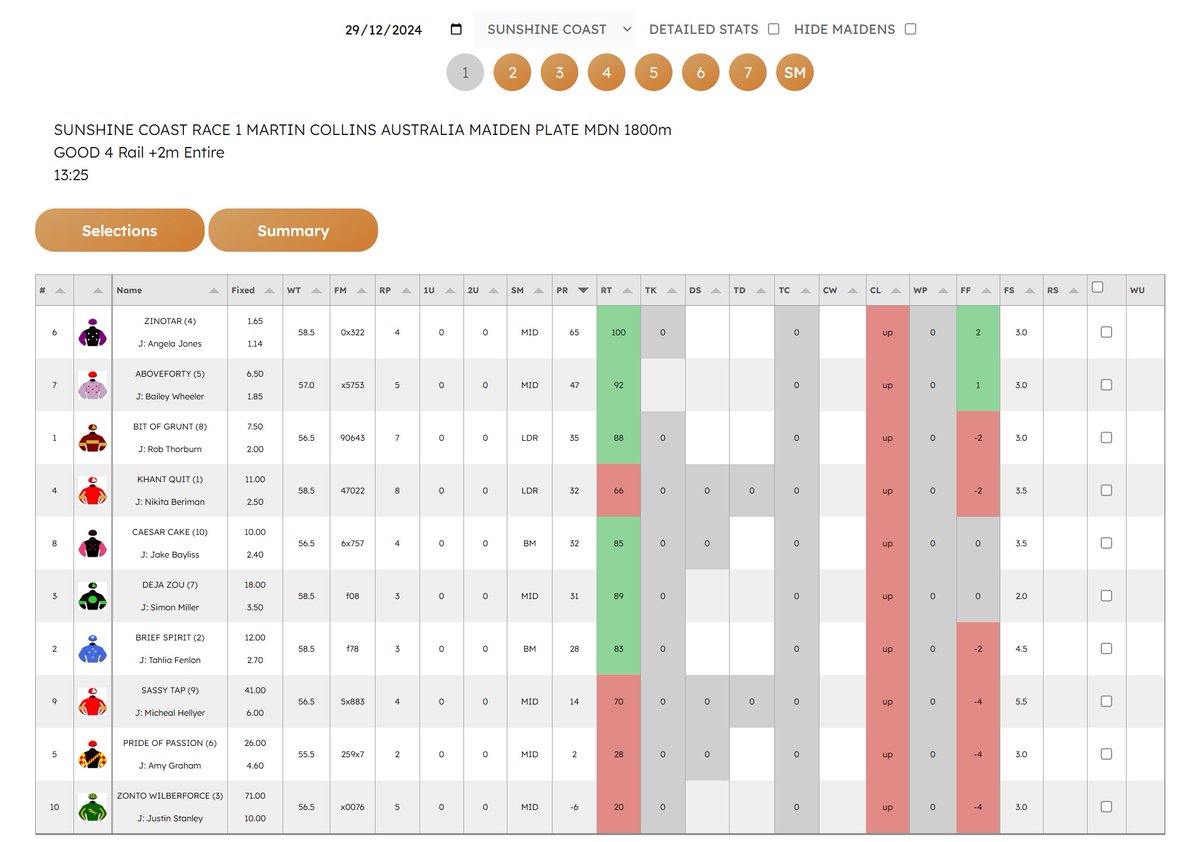Click CAESAR CAKE's jockey silks icon

coord(92,543)
